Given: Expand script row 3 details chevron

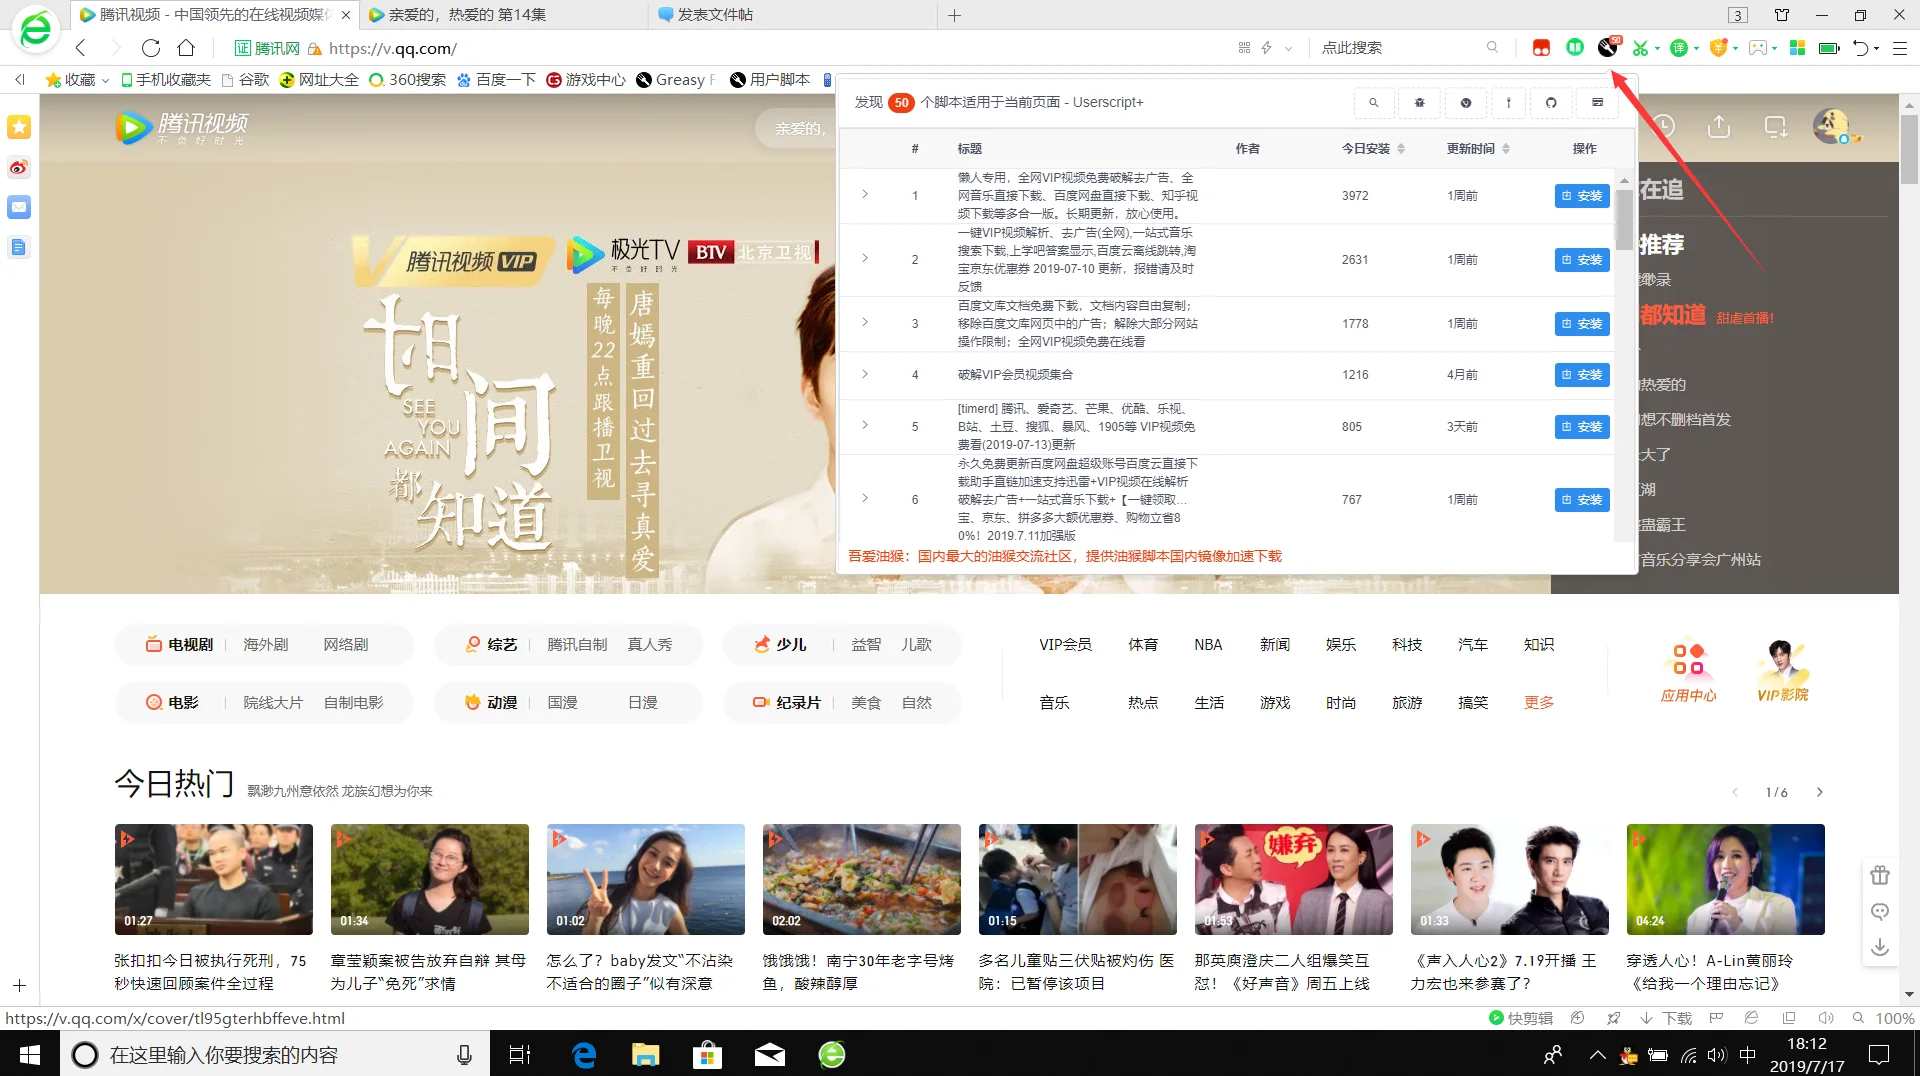Looking at the screenshot, I should coord(865,322).
